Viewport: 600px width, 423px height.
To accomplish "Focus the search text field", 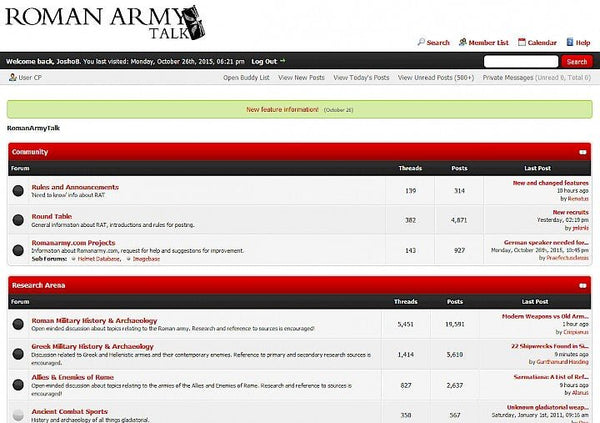I will tap(521, 61).
